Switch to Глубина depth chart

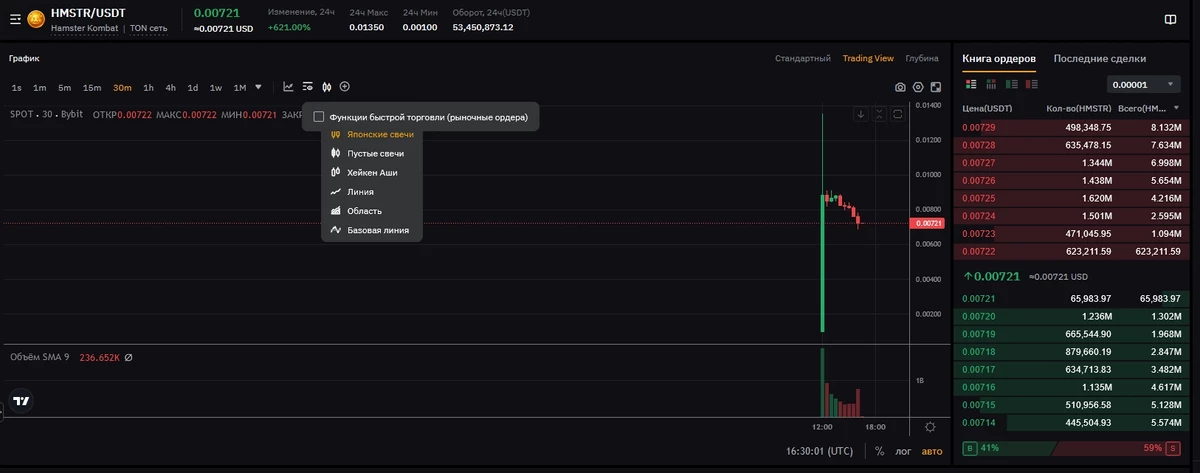(922, 59)
